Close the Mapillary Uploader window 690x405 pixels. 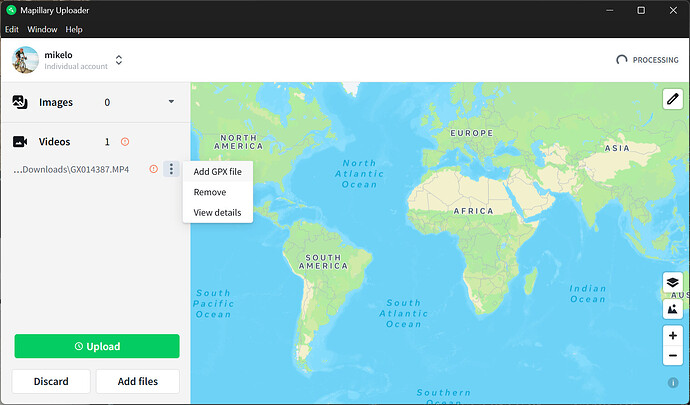click(673, 10)
